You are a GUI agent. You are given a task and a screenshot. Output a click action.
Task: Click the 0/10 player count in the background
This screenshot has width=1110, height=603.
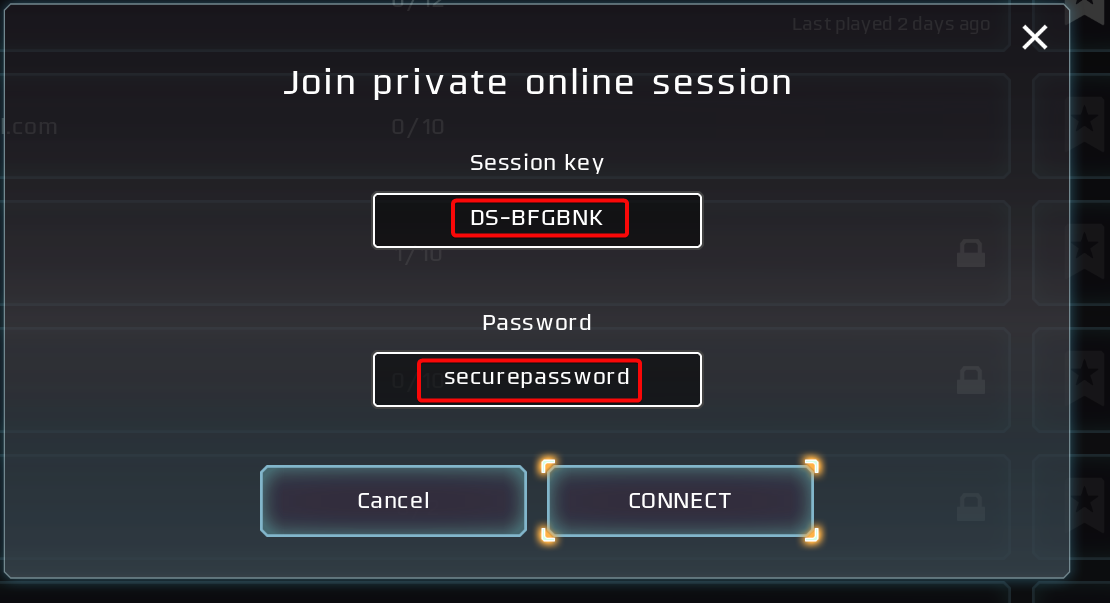tap(418, 127)
